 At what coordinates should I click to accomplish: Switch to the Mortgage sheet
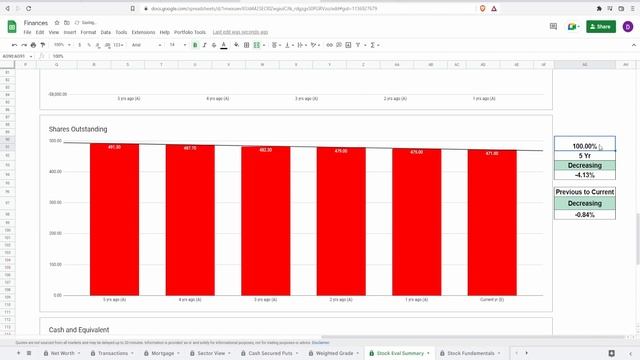162,353
